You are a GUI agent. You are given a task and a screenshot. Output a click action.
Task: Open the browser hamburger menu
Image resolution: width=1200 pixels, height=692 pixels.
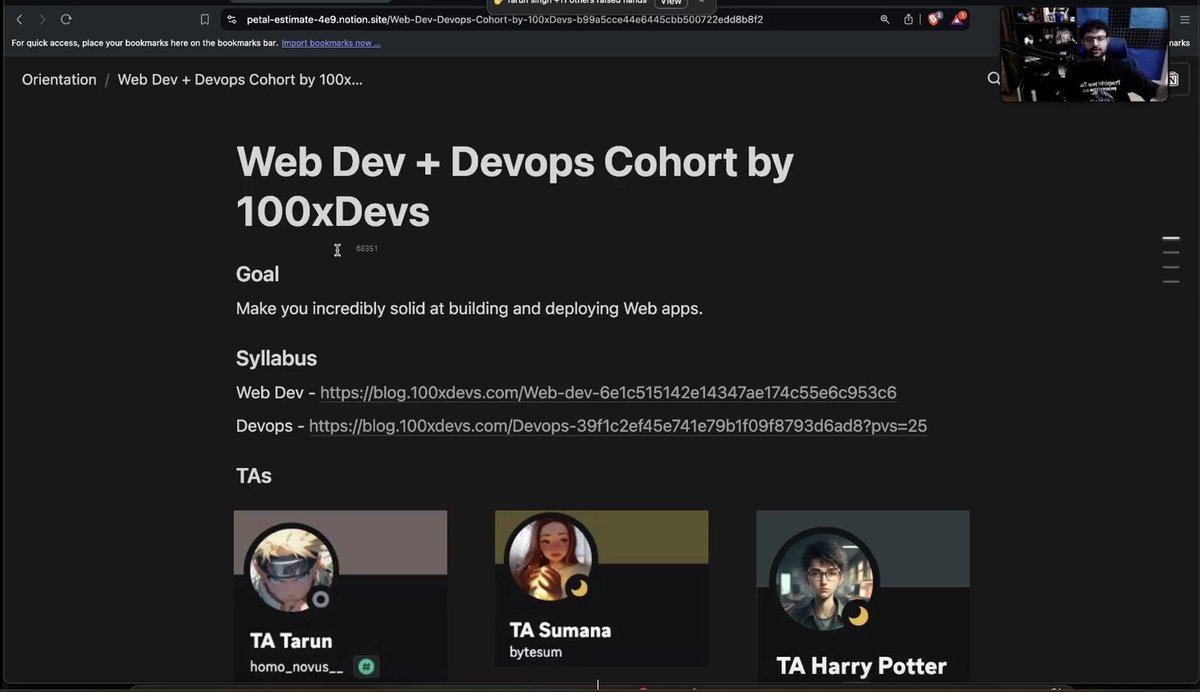click(1185, 19)
